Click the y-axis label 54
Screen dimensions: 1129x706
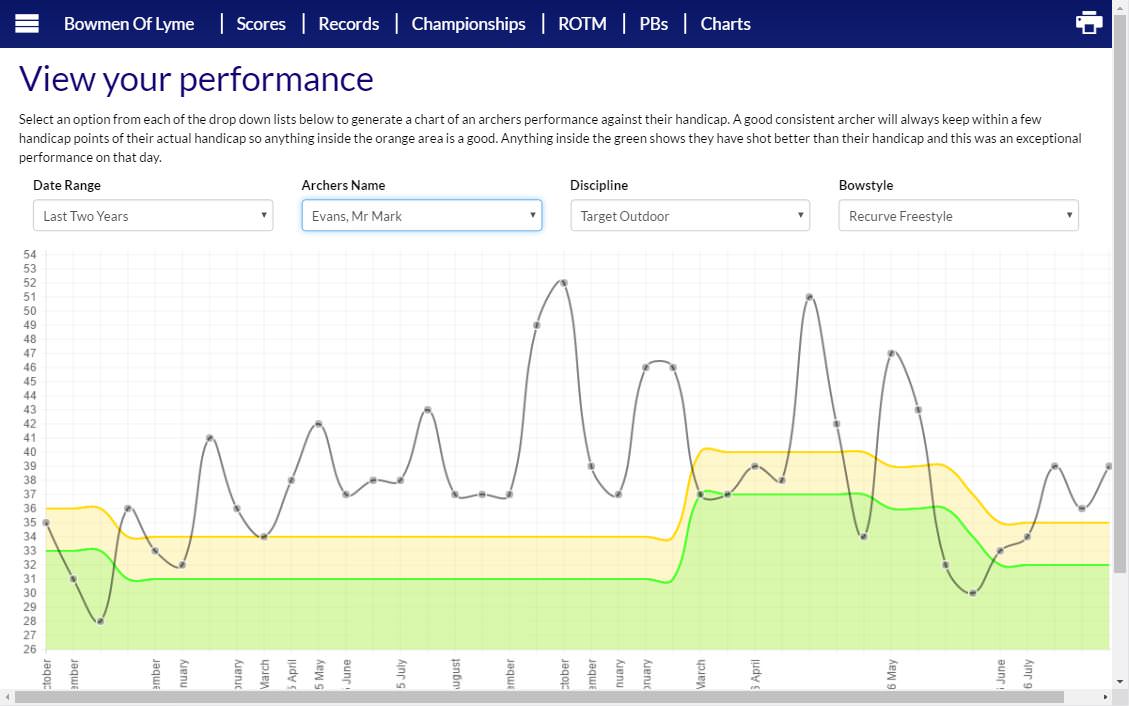pos(30,254)
